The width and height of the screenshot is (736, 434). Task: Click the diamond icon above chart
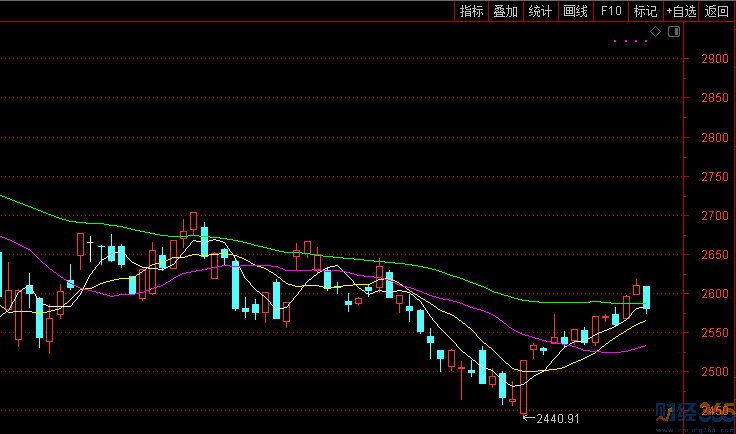point(655,31)
